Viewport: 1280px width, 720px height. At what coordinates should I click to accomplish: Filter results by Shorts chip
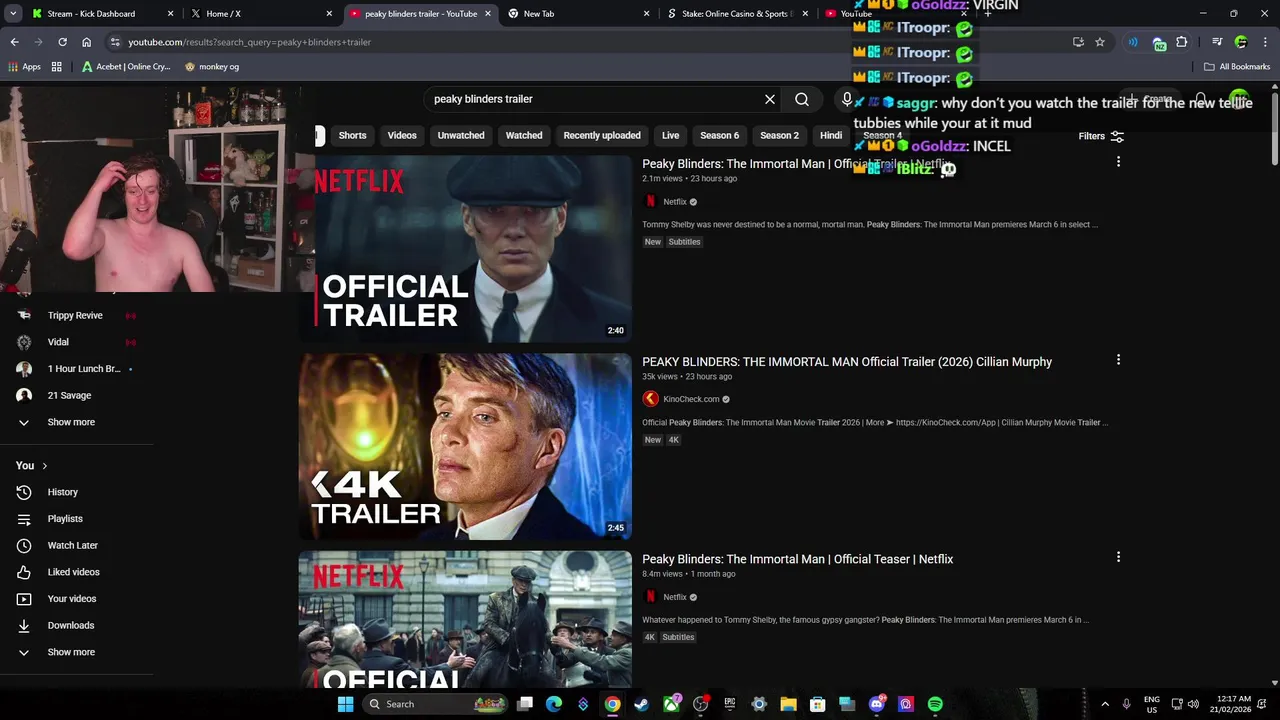click(x=352, y=136)
